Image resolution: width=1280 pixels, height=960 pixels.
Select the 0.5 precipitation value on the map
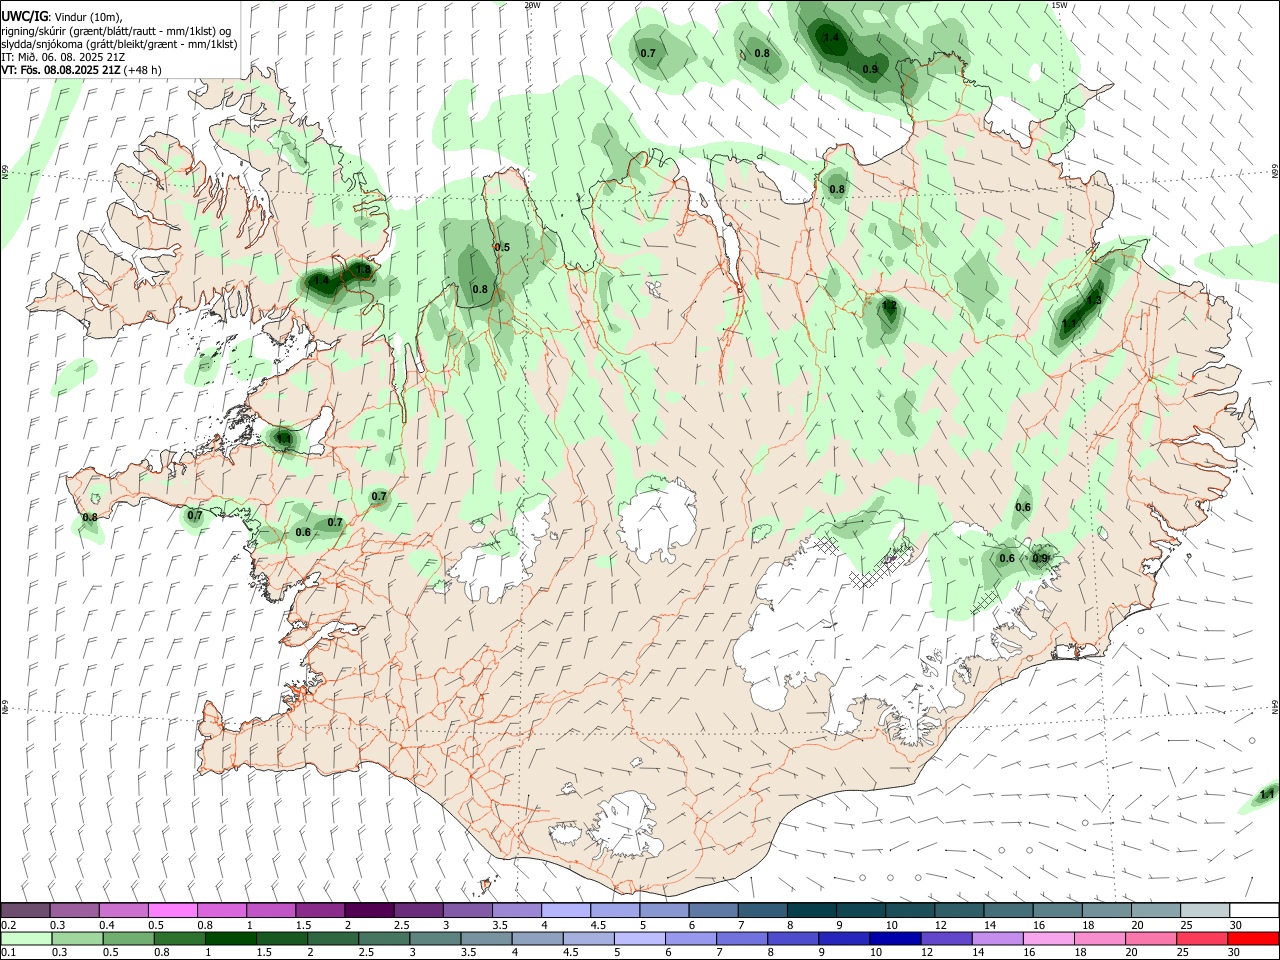502,248
